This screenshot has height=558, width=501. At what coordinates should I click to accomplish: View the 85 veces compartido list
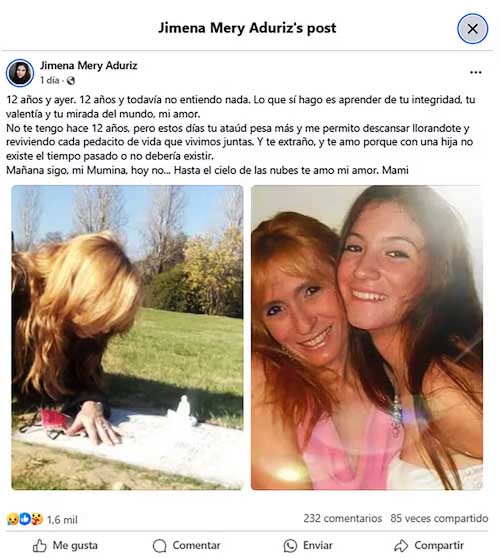point(439,518)
